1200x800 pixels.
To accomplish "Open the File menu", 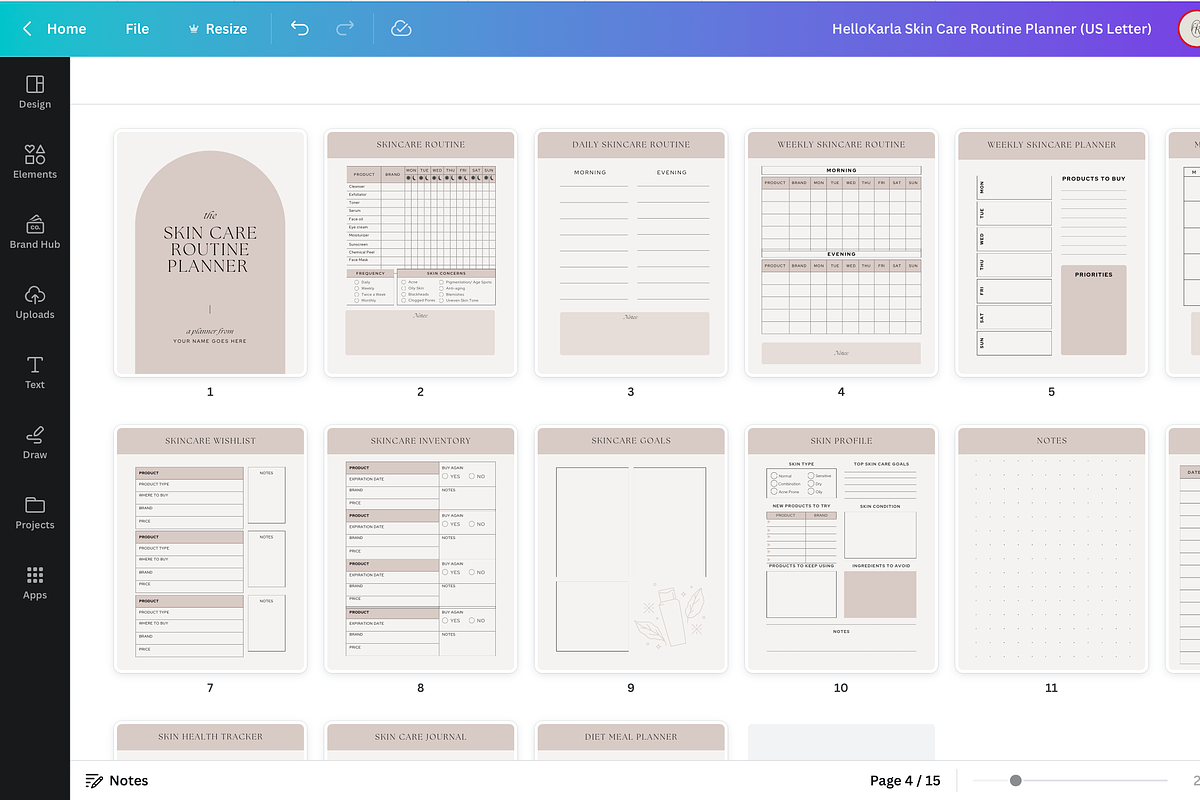I will click(x=137, y=28).
